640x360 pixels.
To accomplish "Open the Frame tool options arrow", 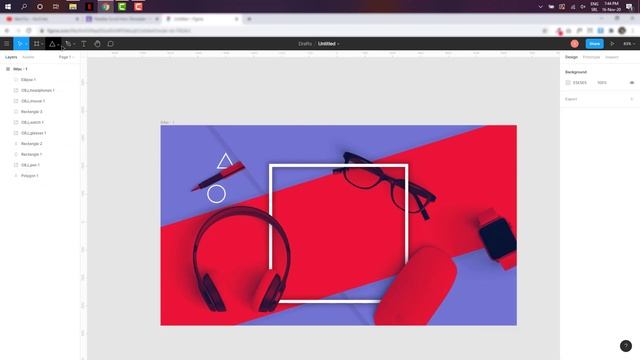I will (42, 44).
